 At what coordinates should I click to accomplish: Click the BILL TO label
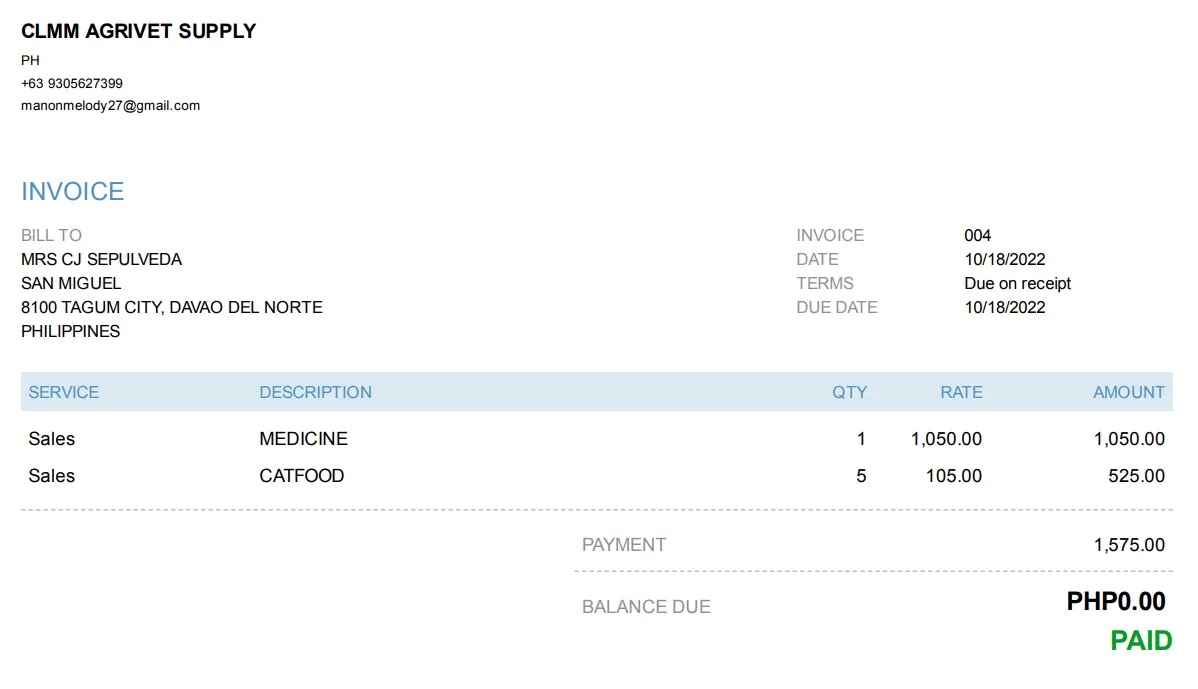point(51,235)
